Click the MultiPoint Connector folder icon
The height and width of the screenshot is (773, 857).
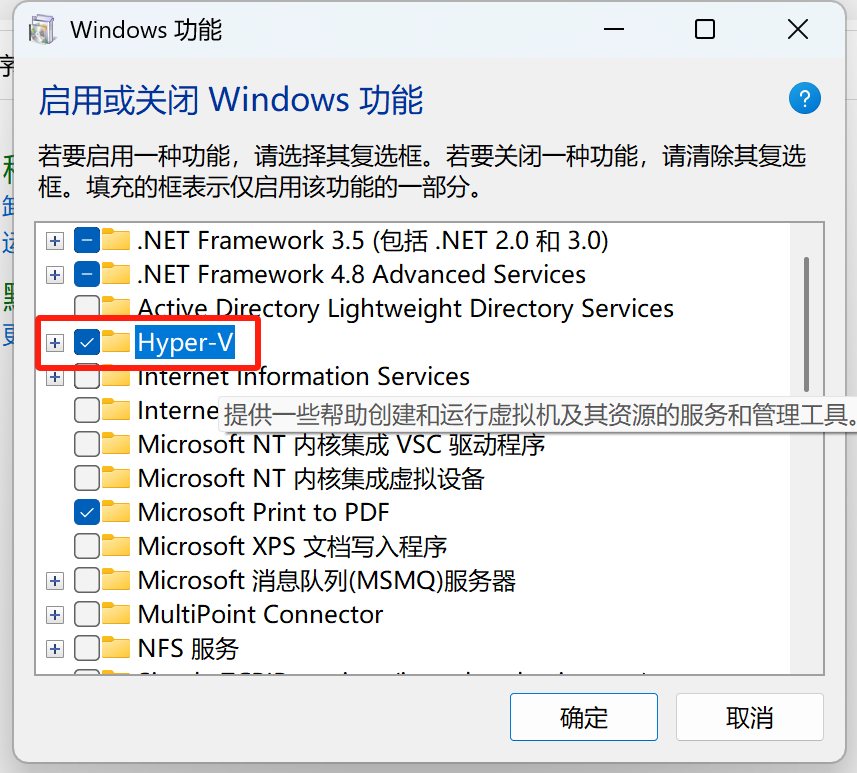pos(117,614)
